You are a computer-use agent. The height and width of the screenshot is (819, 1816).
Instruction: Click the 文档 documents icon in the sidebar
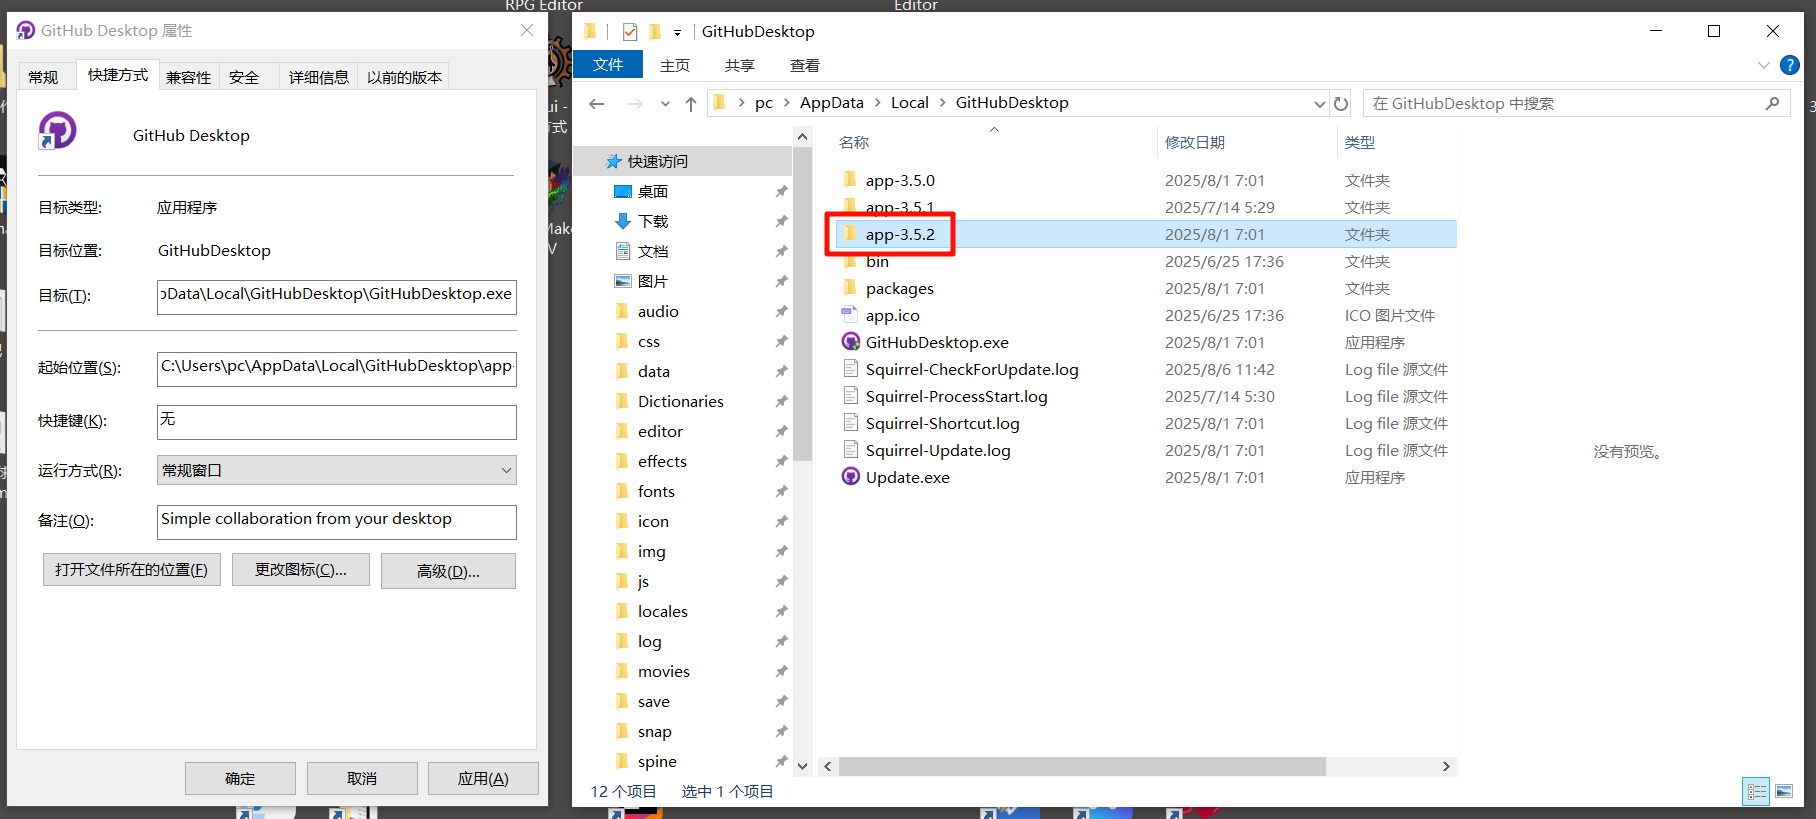(623, 251)
